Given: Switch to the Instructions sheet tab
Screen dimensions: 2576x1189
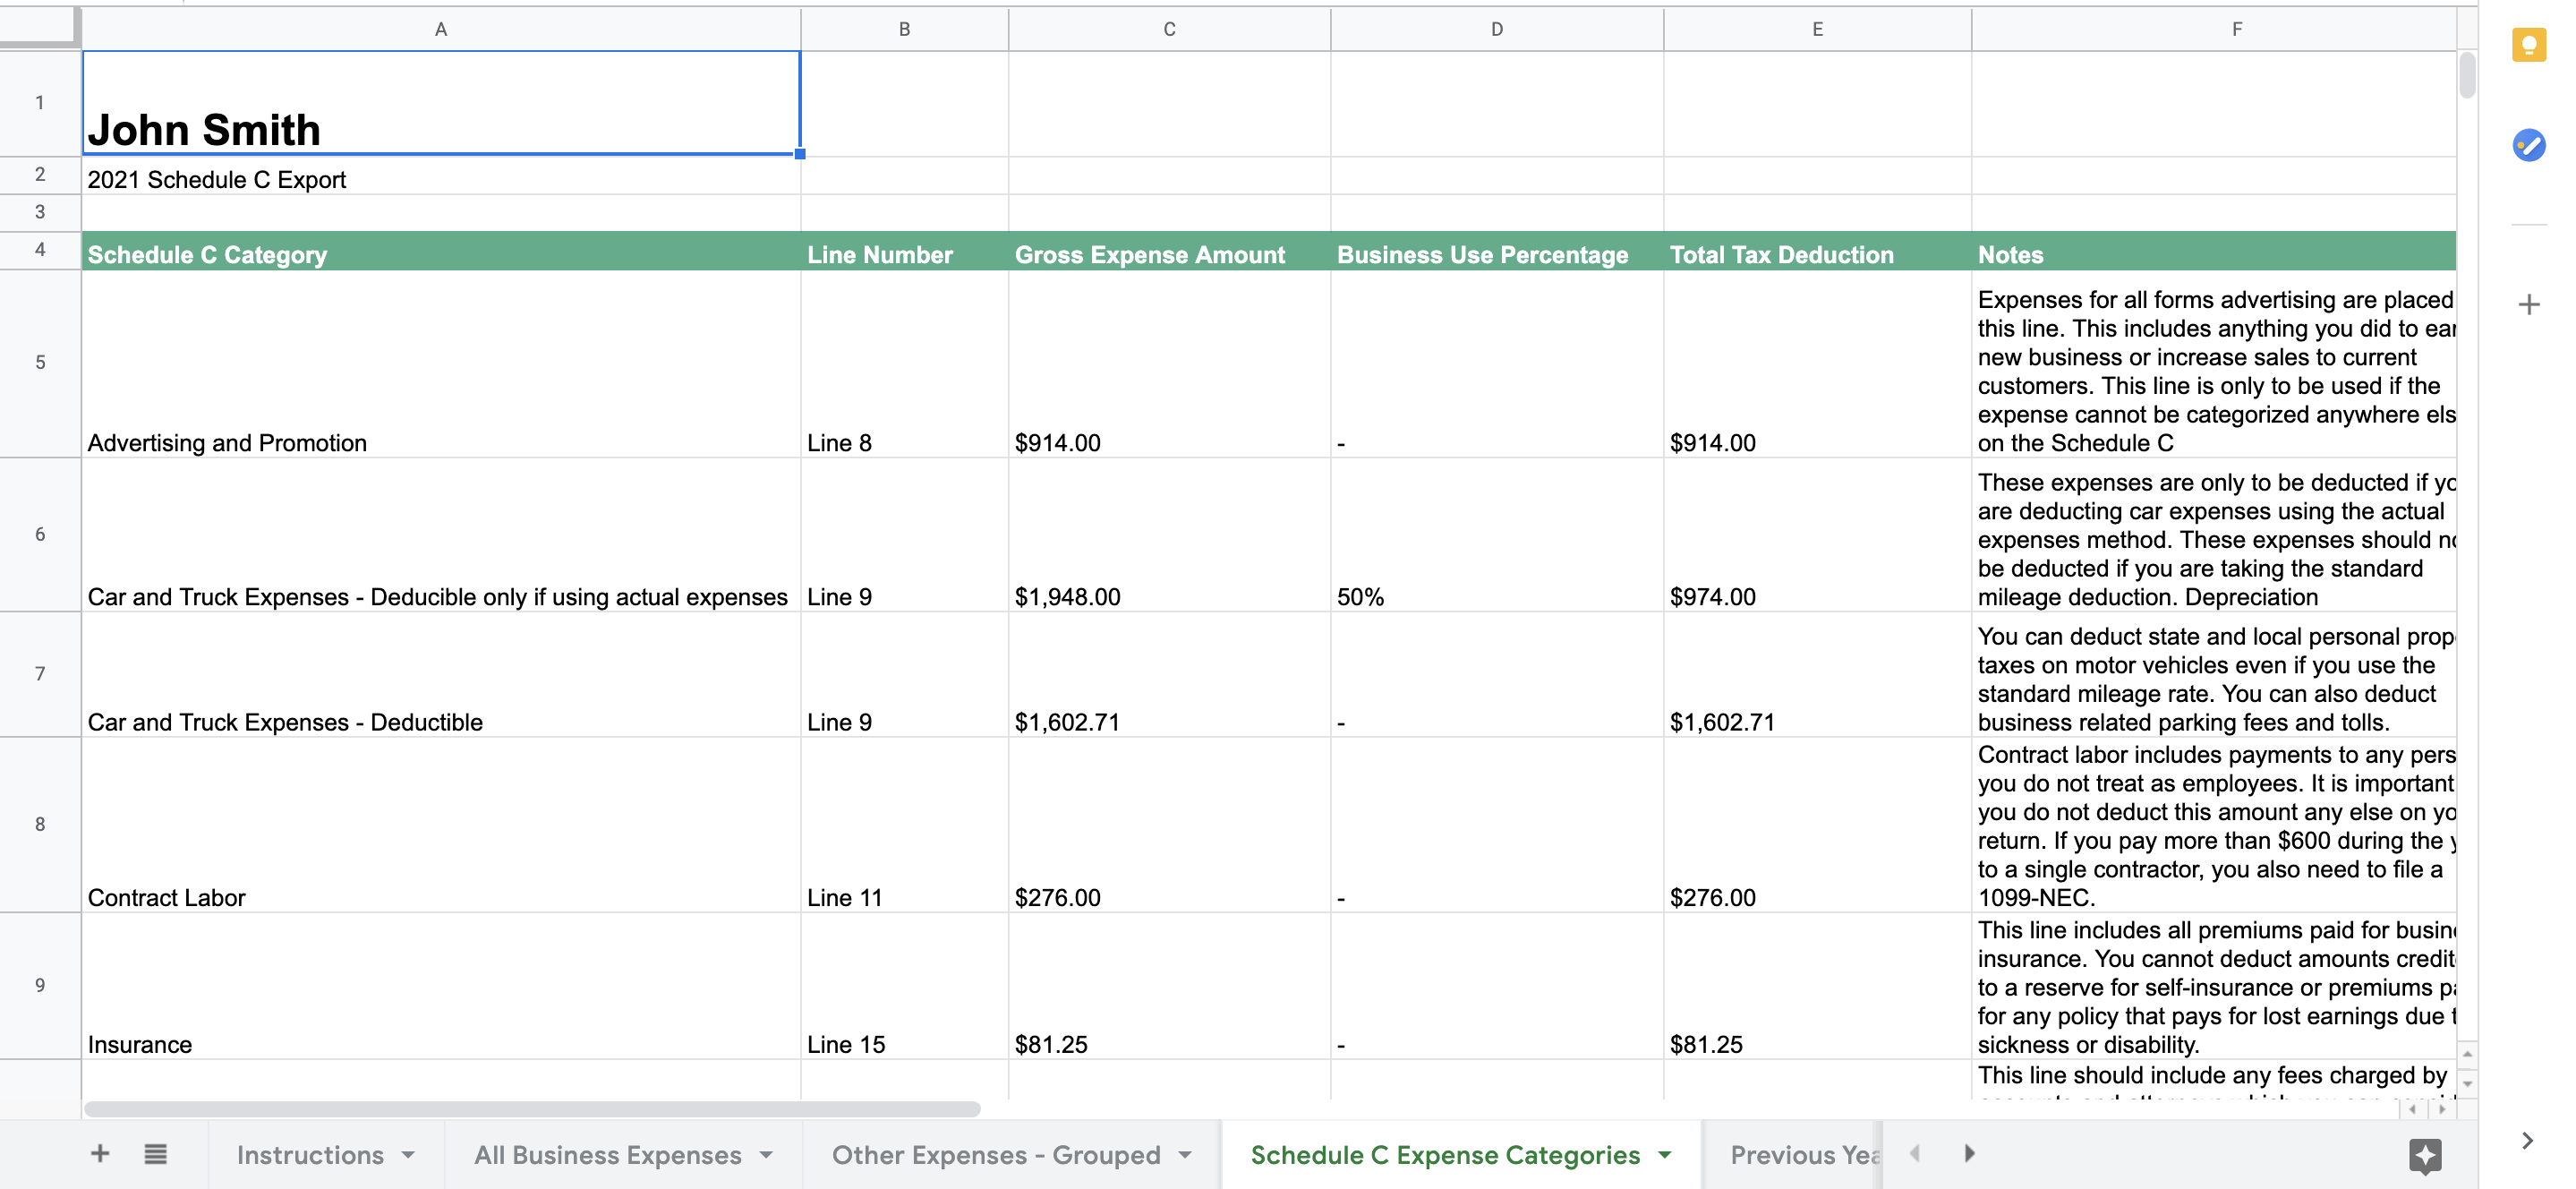Looking at the screenshot, I should (310, 1155).
